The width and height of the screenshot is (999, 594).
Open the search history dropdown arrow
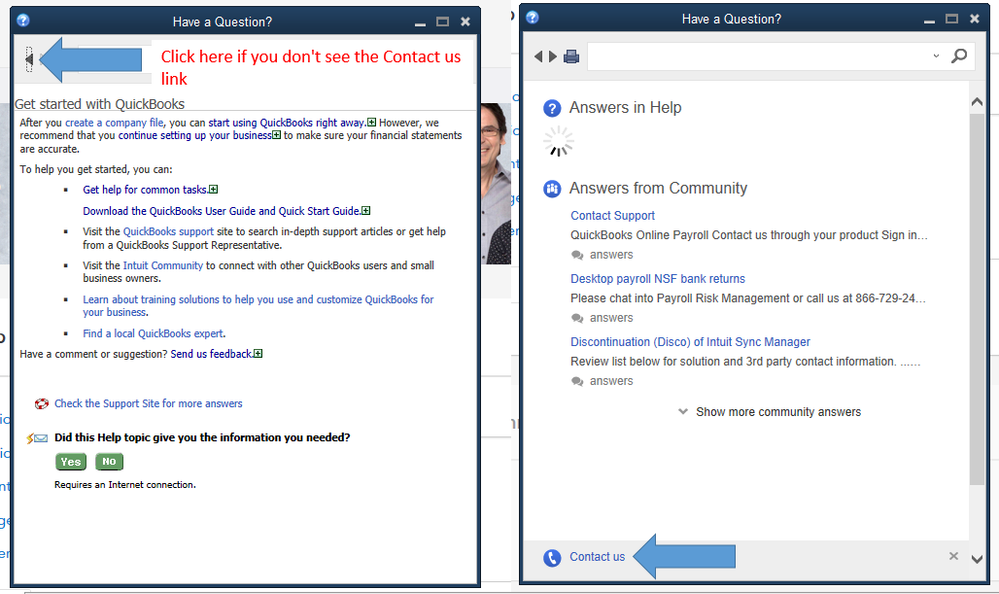click(x=935, y=57)
